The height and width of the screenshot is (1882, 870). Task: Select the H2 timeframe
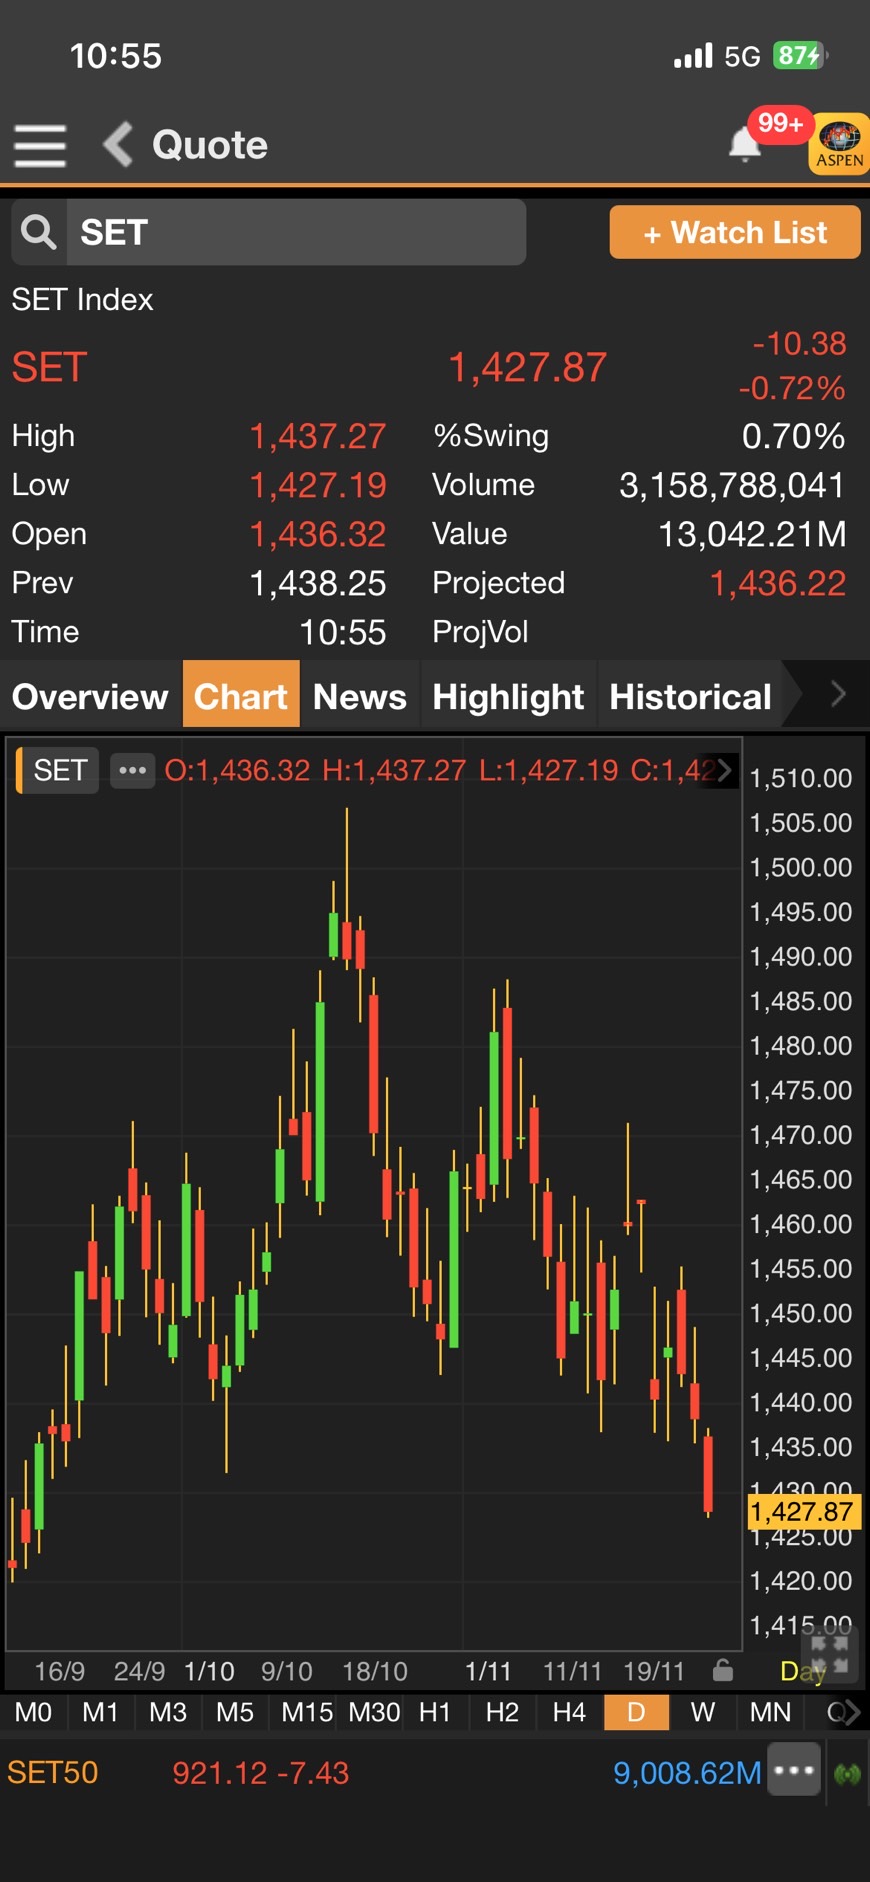(x=502, y=1712)
